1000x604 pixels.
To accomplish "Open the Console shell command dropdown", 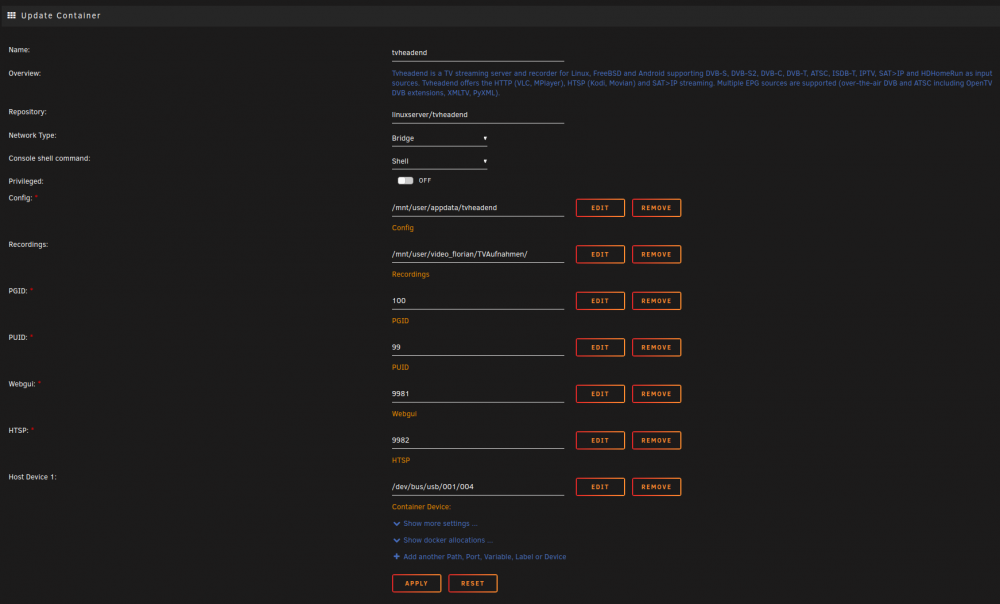I will 439,161.
